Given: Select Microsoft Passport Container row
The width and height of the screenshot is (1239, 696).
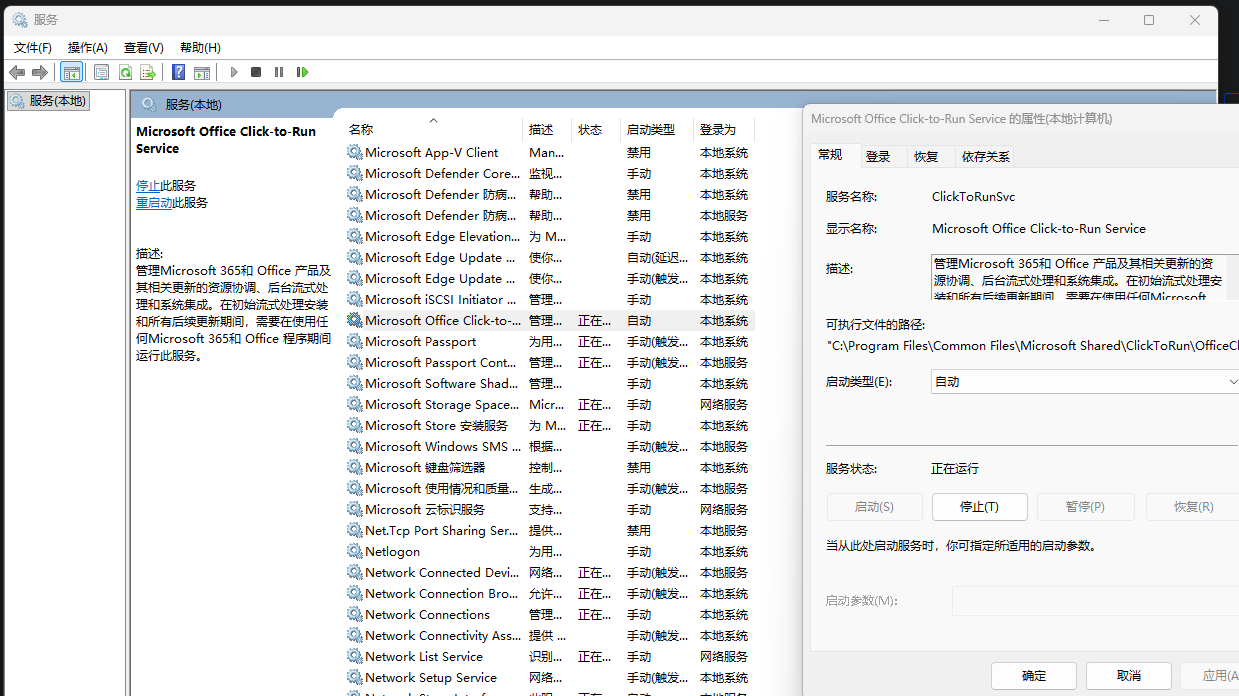Looking at the screenshot, I should (x=549, y=362).
